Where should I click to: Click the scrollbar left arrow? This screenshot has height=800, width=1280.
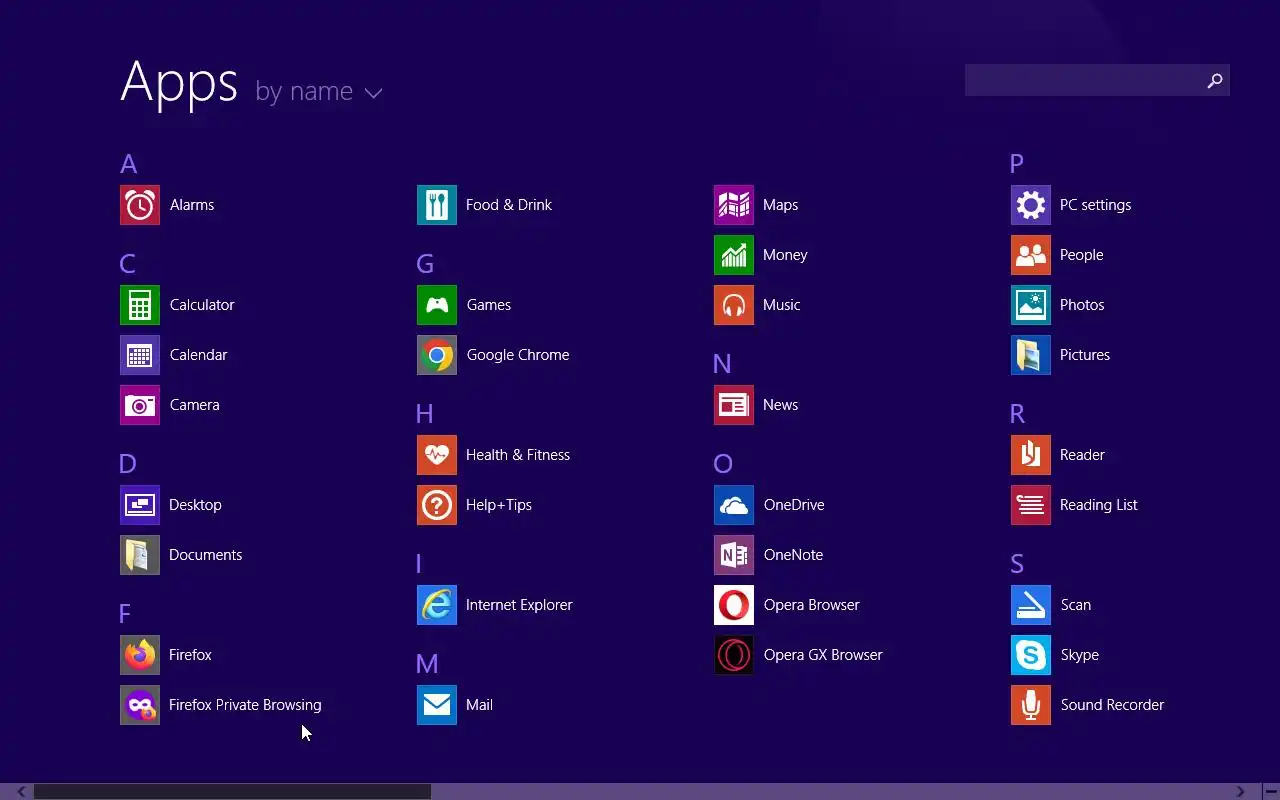[x=21, y=792]
